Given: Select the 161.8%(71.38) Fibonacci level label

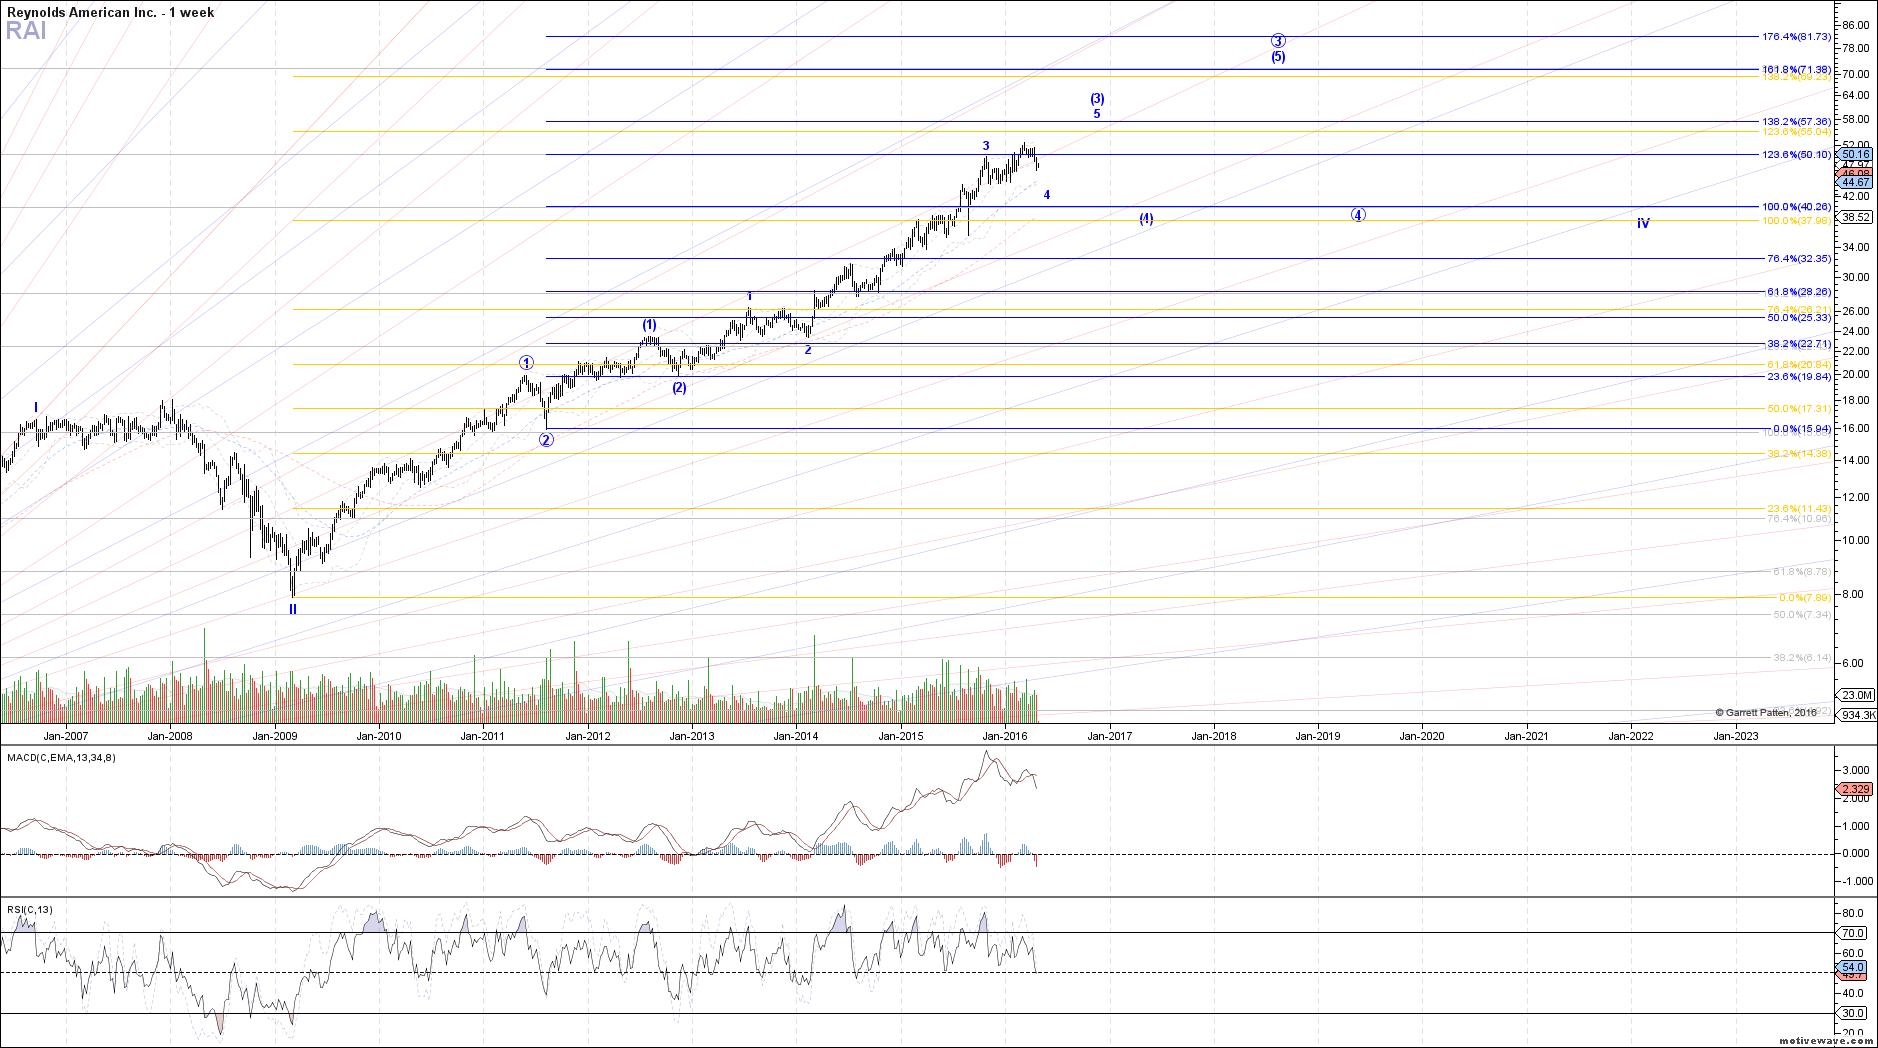Looking at the screenshot, I should point(1797,69).
